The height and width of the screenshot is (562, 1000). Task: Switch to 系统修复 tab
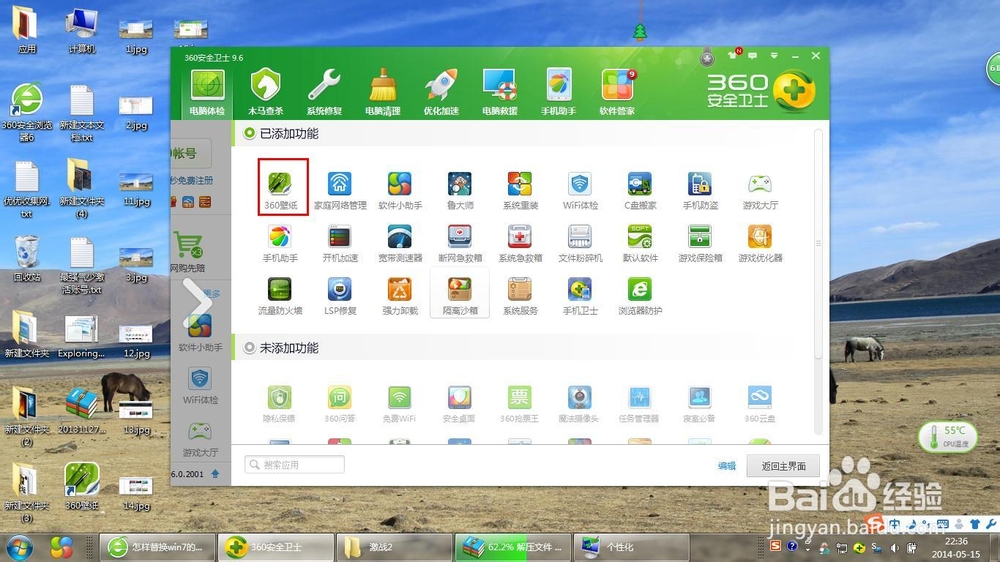click(325, 93)
